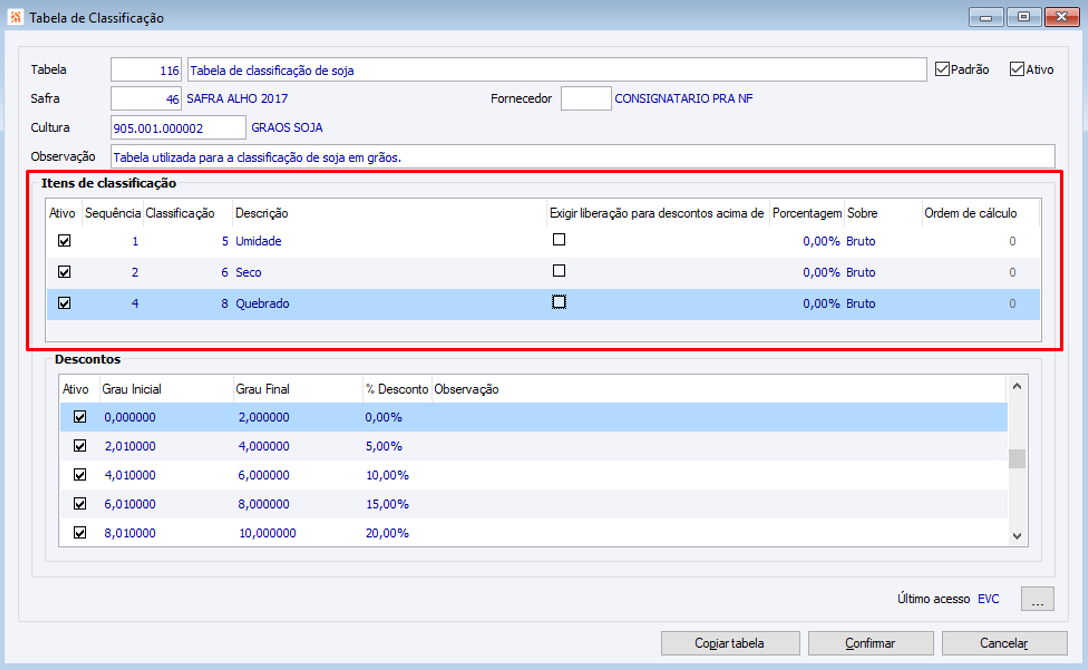Click the Descontos scrollbar thumb
Viewport: 1088px width, 670px height.
coord(1017,458)
